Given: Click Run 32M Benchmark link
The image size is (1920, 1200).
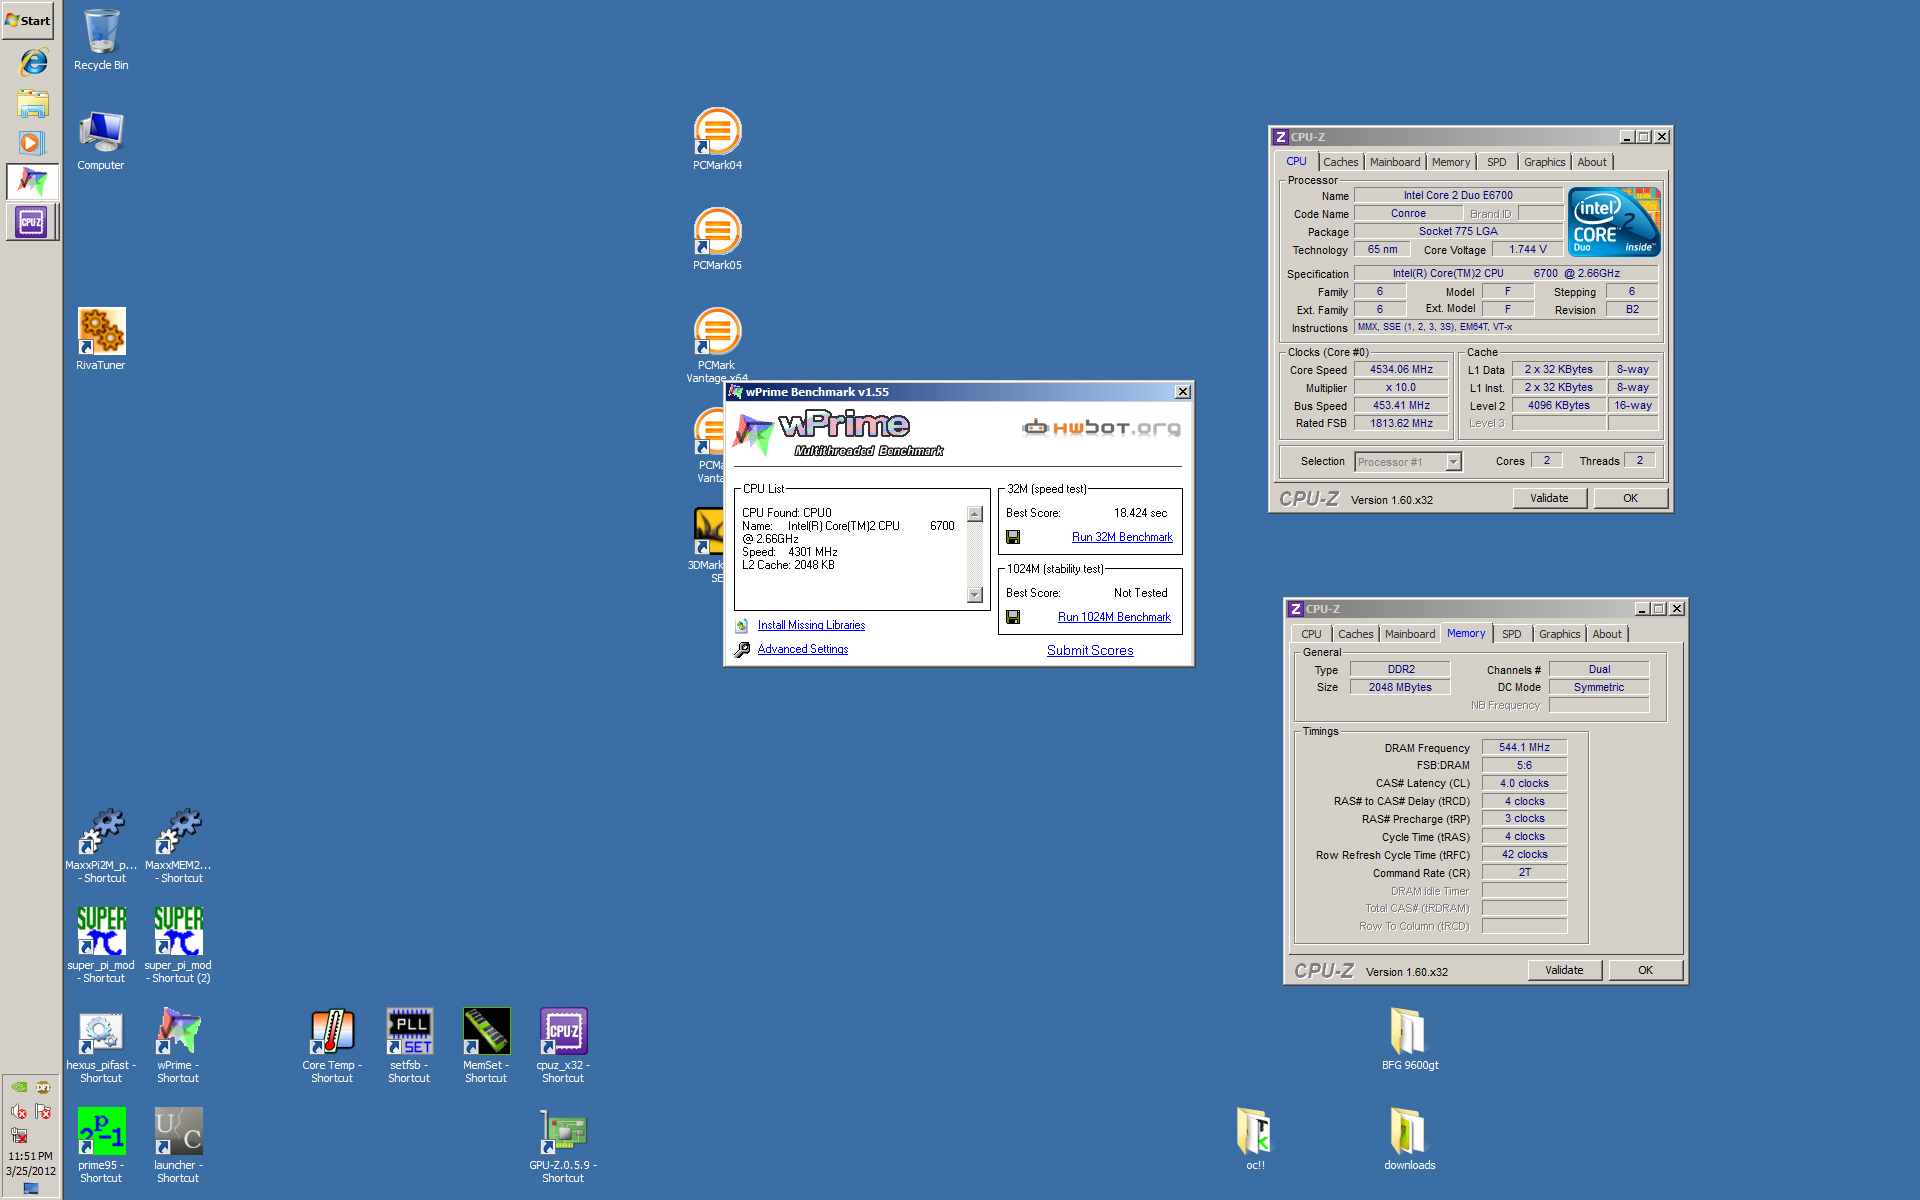Looking at the screenshot, I should [x=1122, y=537].
